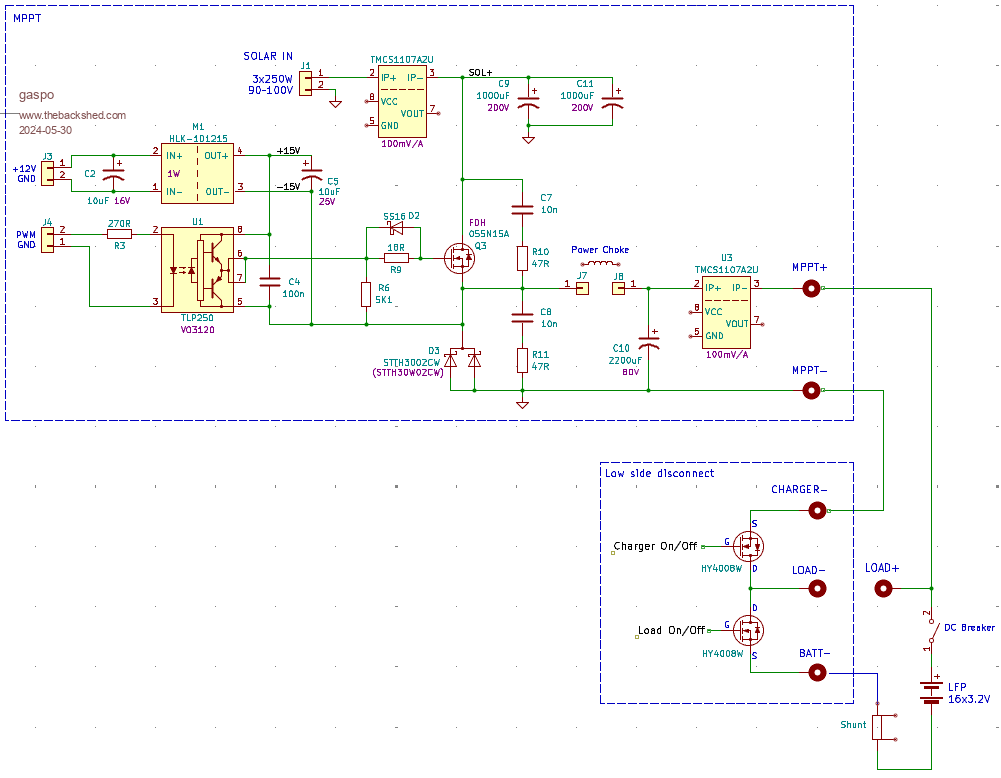1001x778 pixels.
Task: Click the DC Breaker switch symbol
Action: pyautogui.click(x=931, y=630)
